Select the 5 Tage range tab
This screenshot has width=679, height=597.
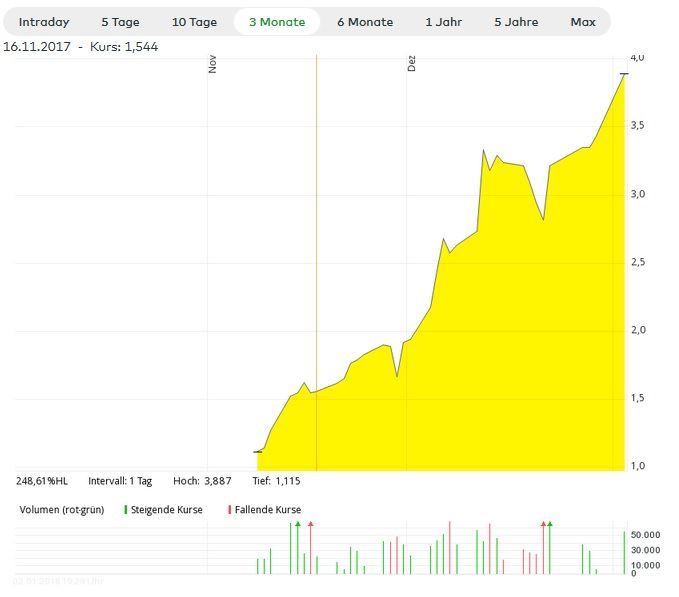(120, 22)
